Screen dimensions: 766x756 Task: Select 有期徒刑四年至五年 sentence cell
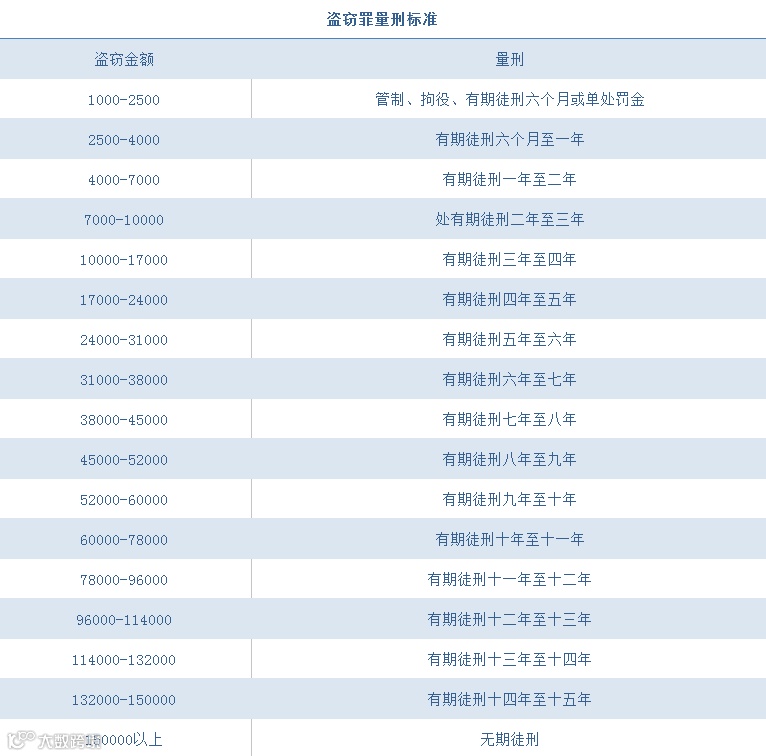(x=510, y=300)
